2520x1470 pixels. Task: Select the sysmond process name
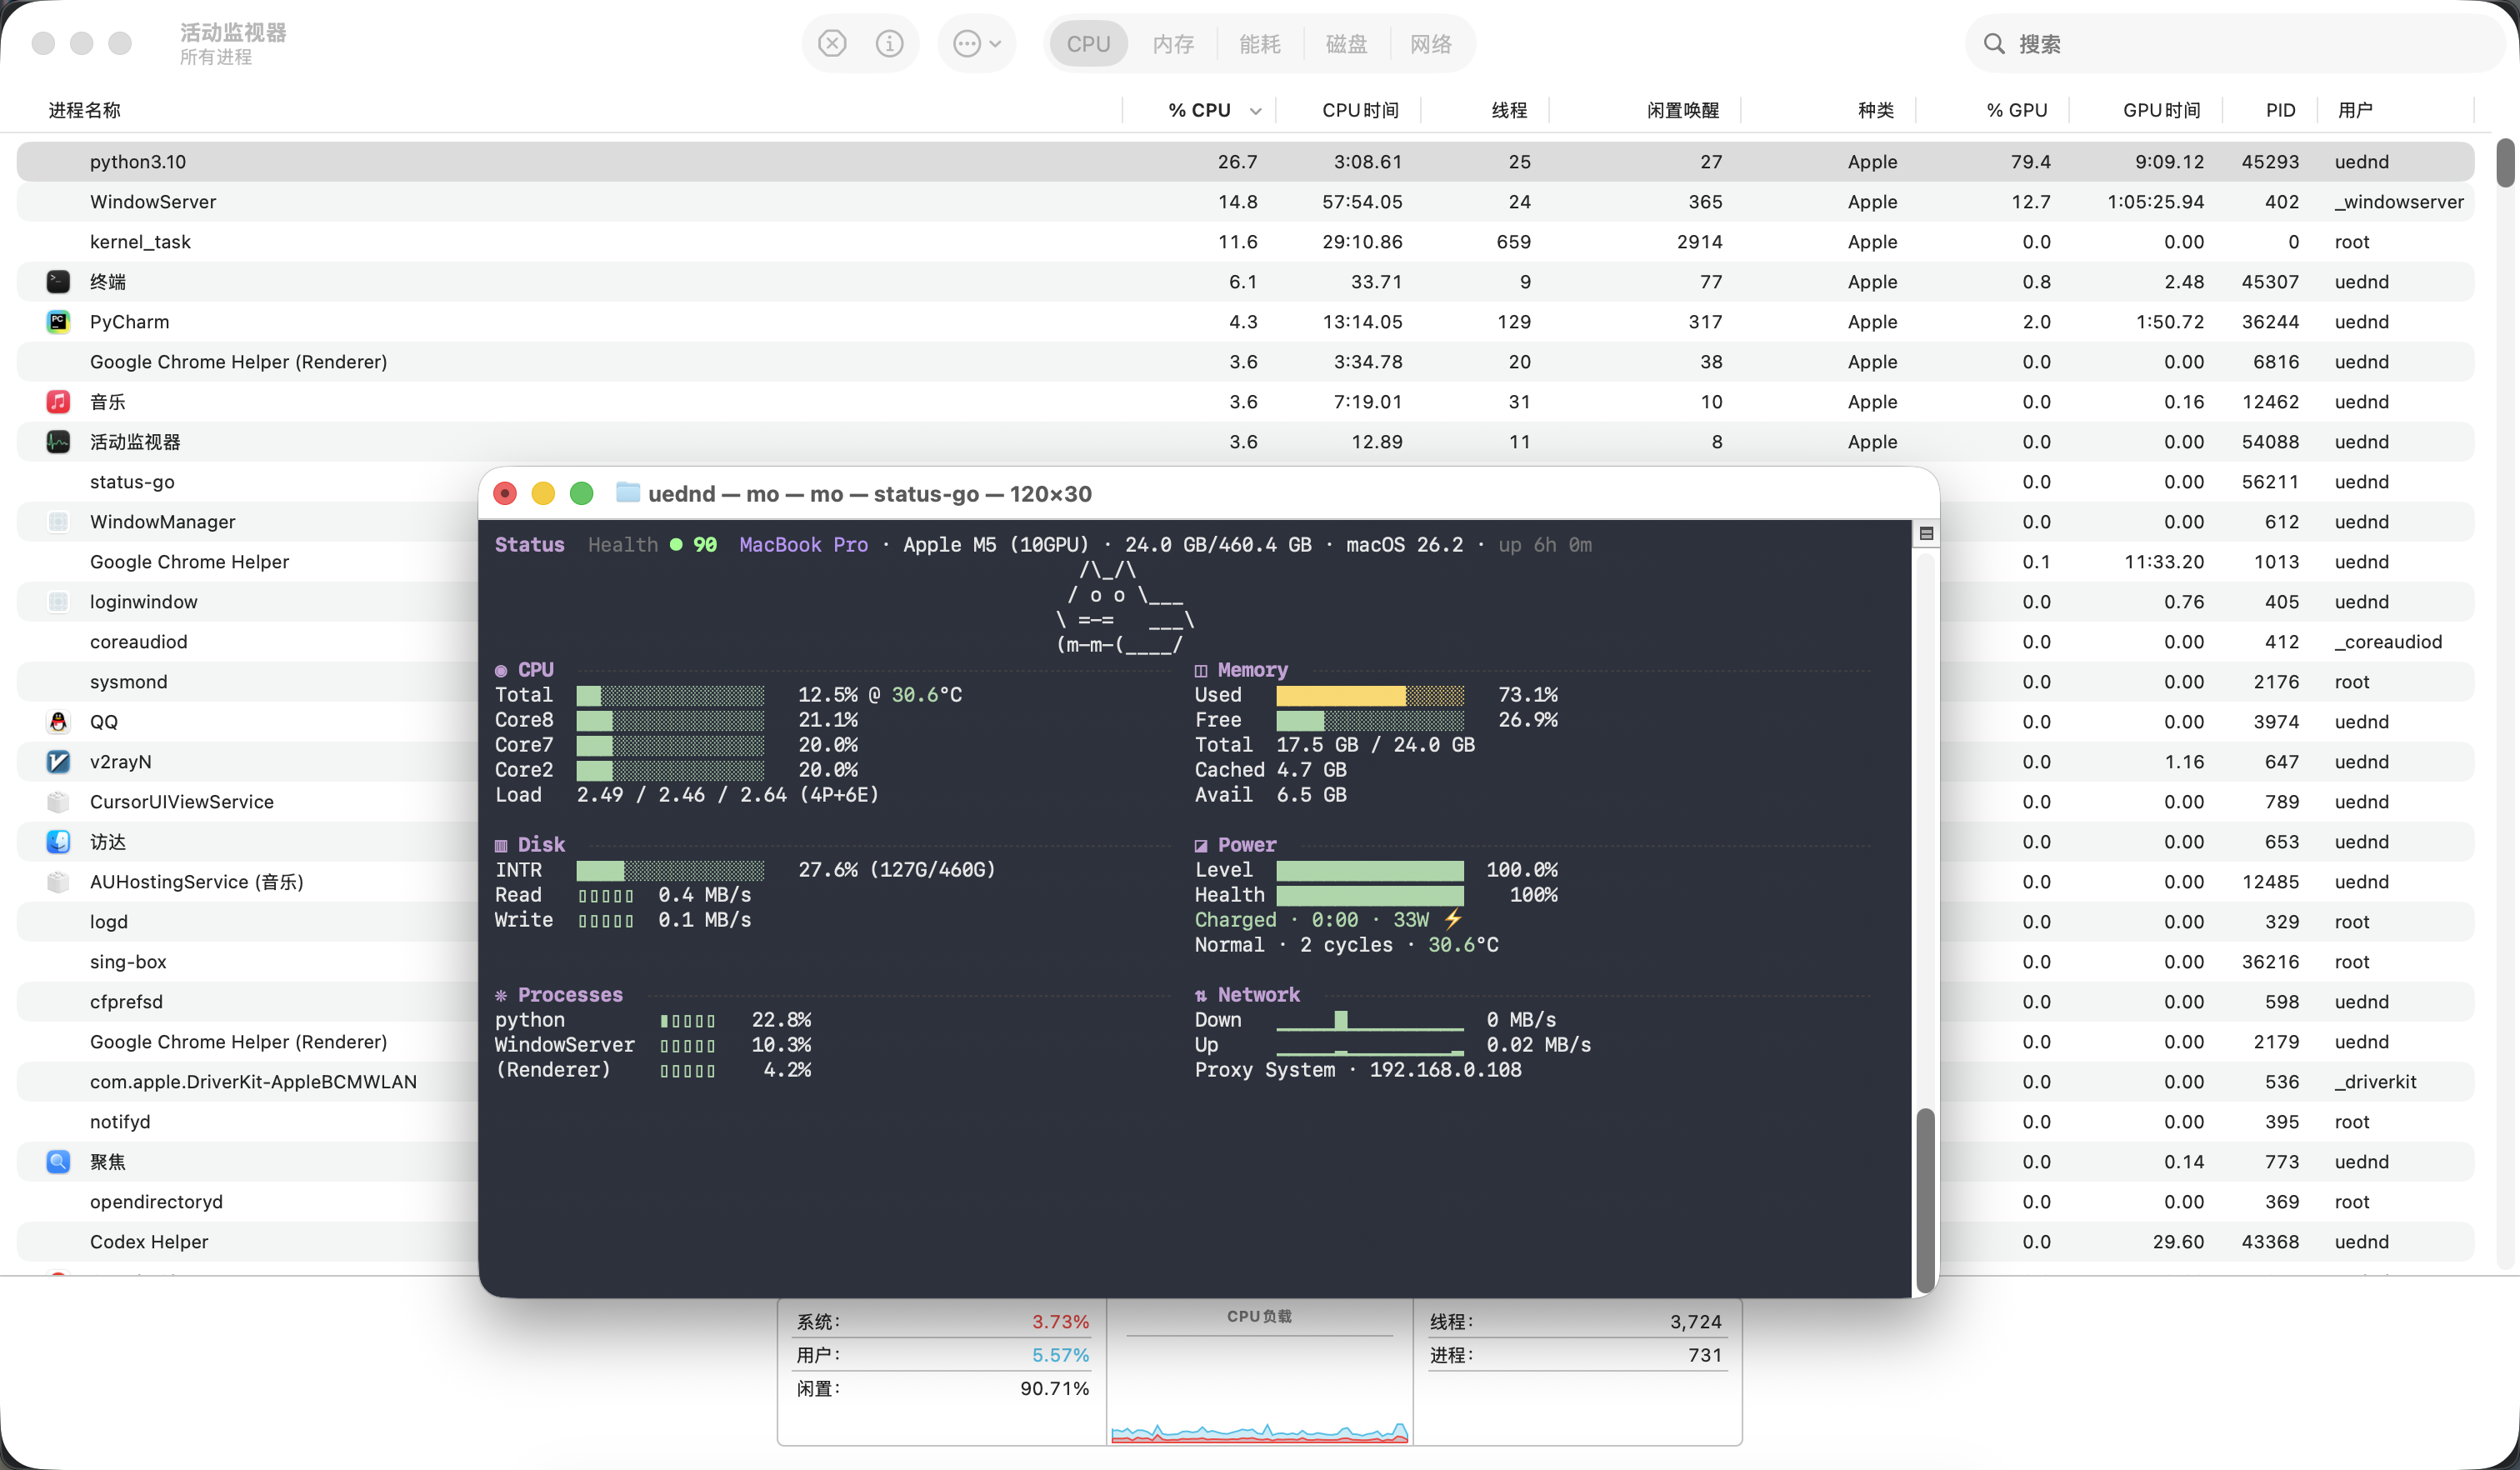point(128,682)
